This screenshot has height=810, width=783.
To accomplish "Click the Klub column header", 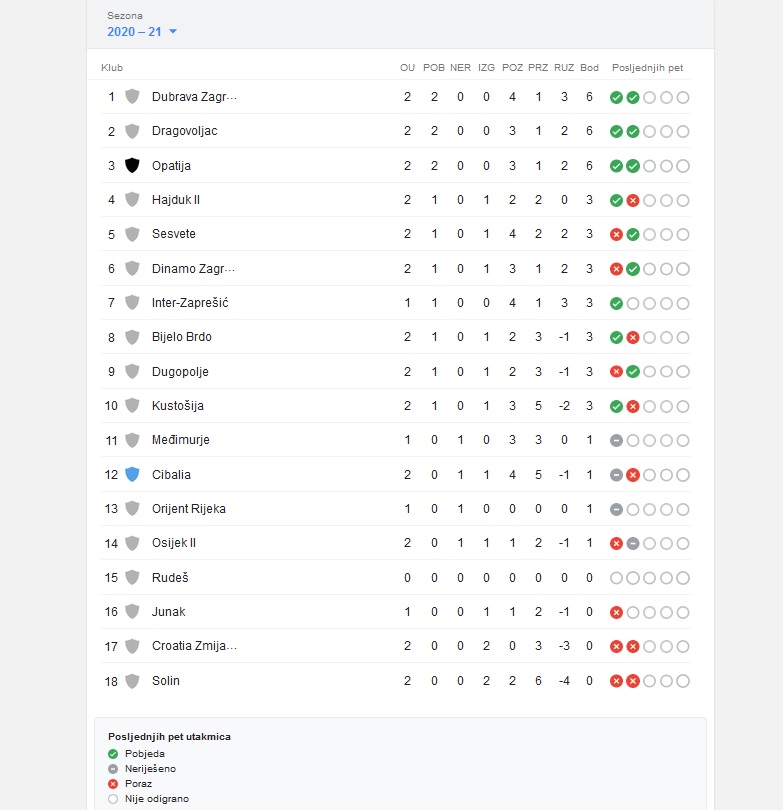I will (x=112, y=68).
